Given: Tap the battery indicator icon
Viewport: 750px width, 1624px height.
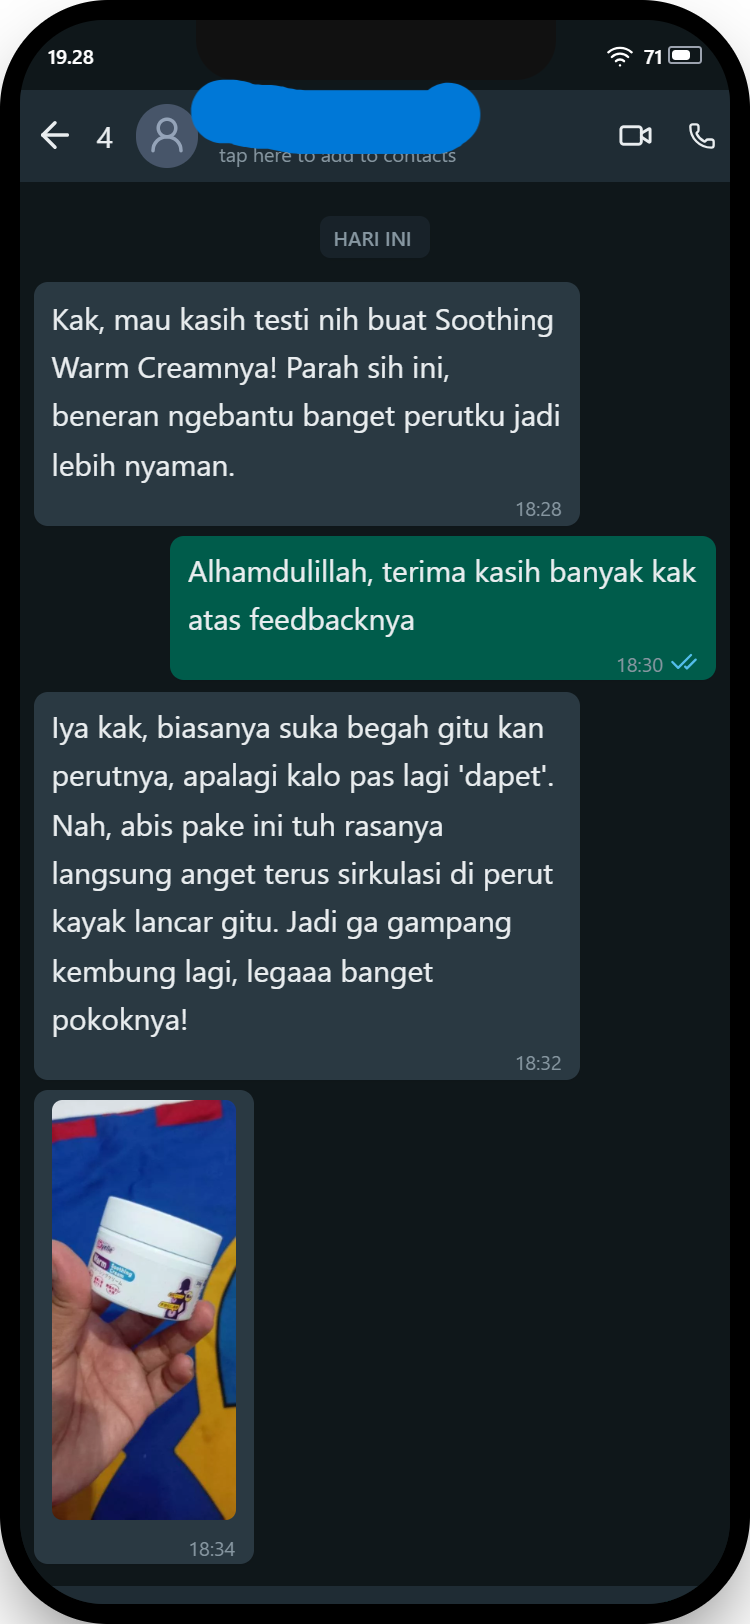Looking at the screenshot, I should pos(686,56).
